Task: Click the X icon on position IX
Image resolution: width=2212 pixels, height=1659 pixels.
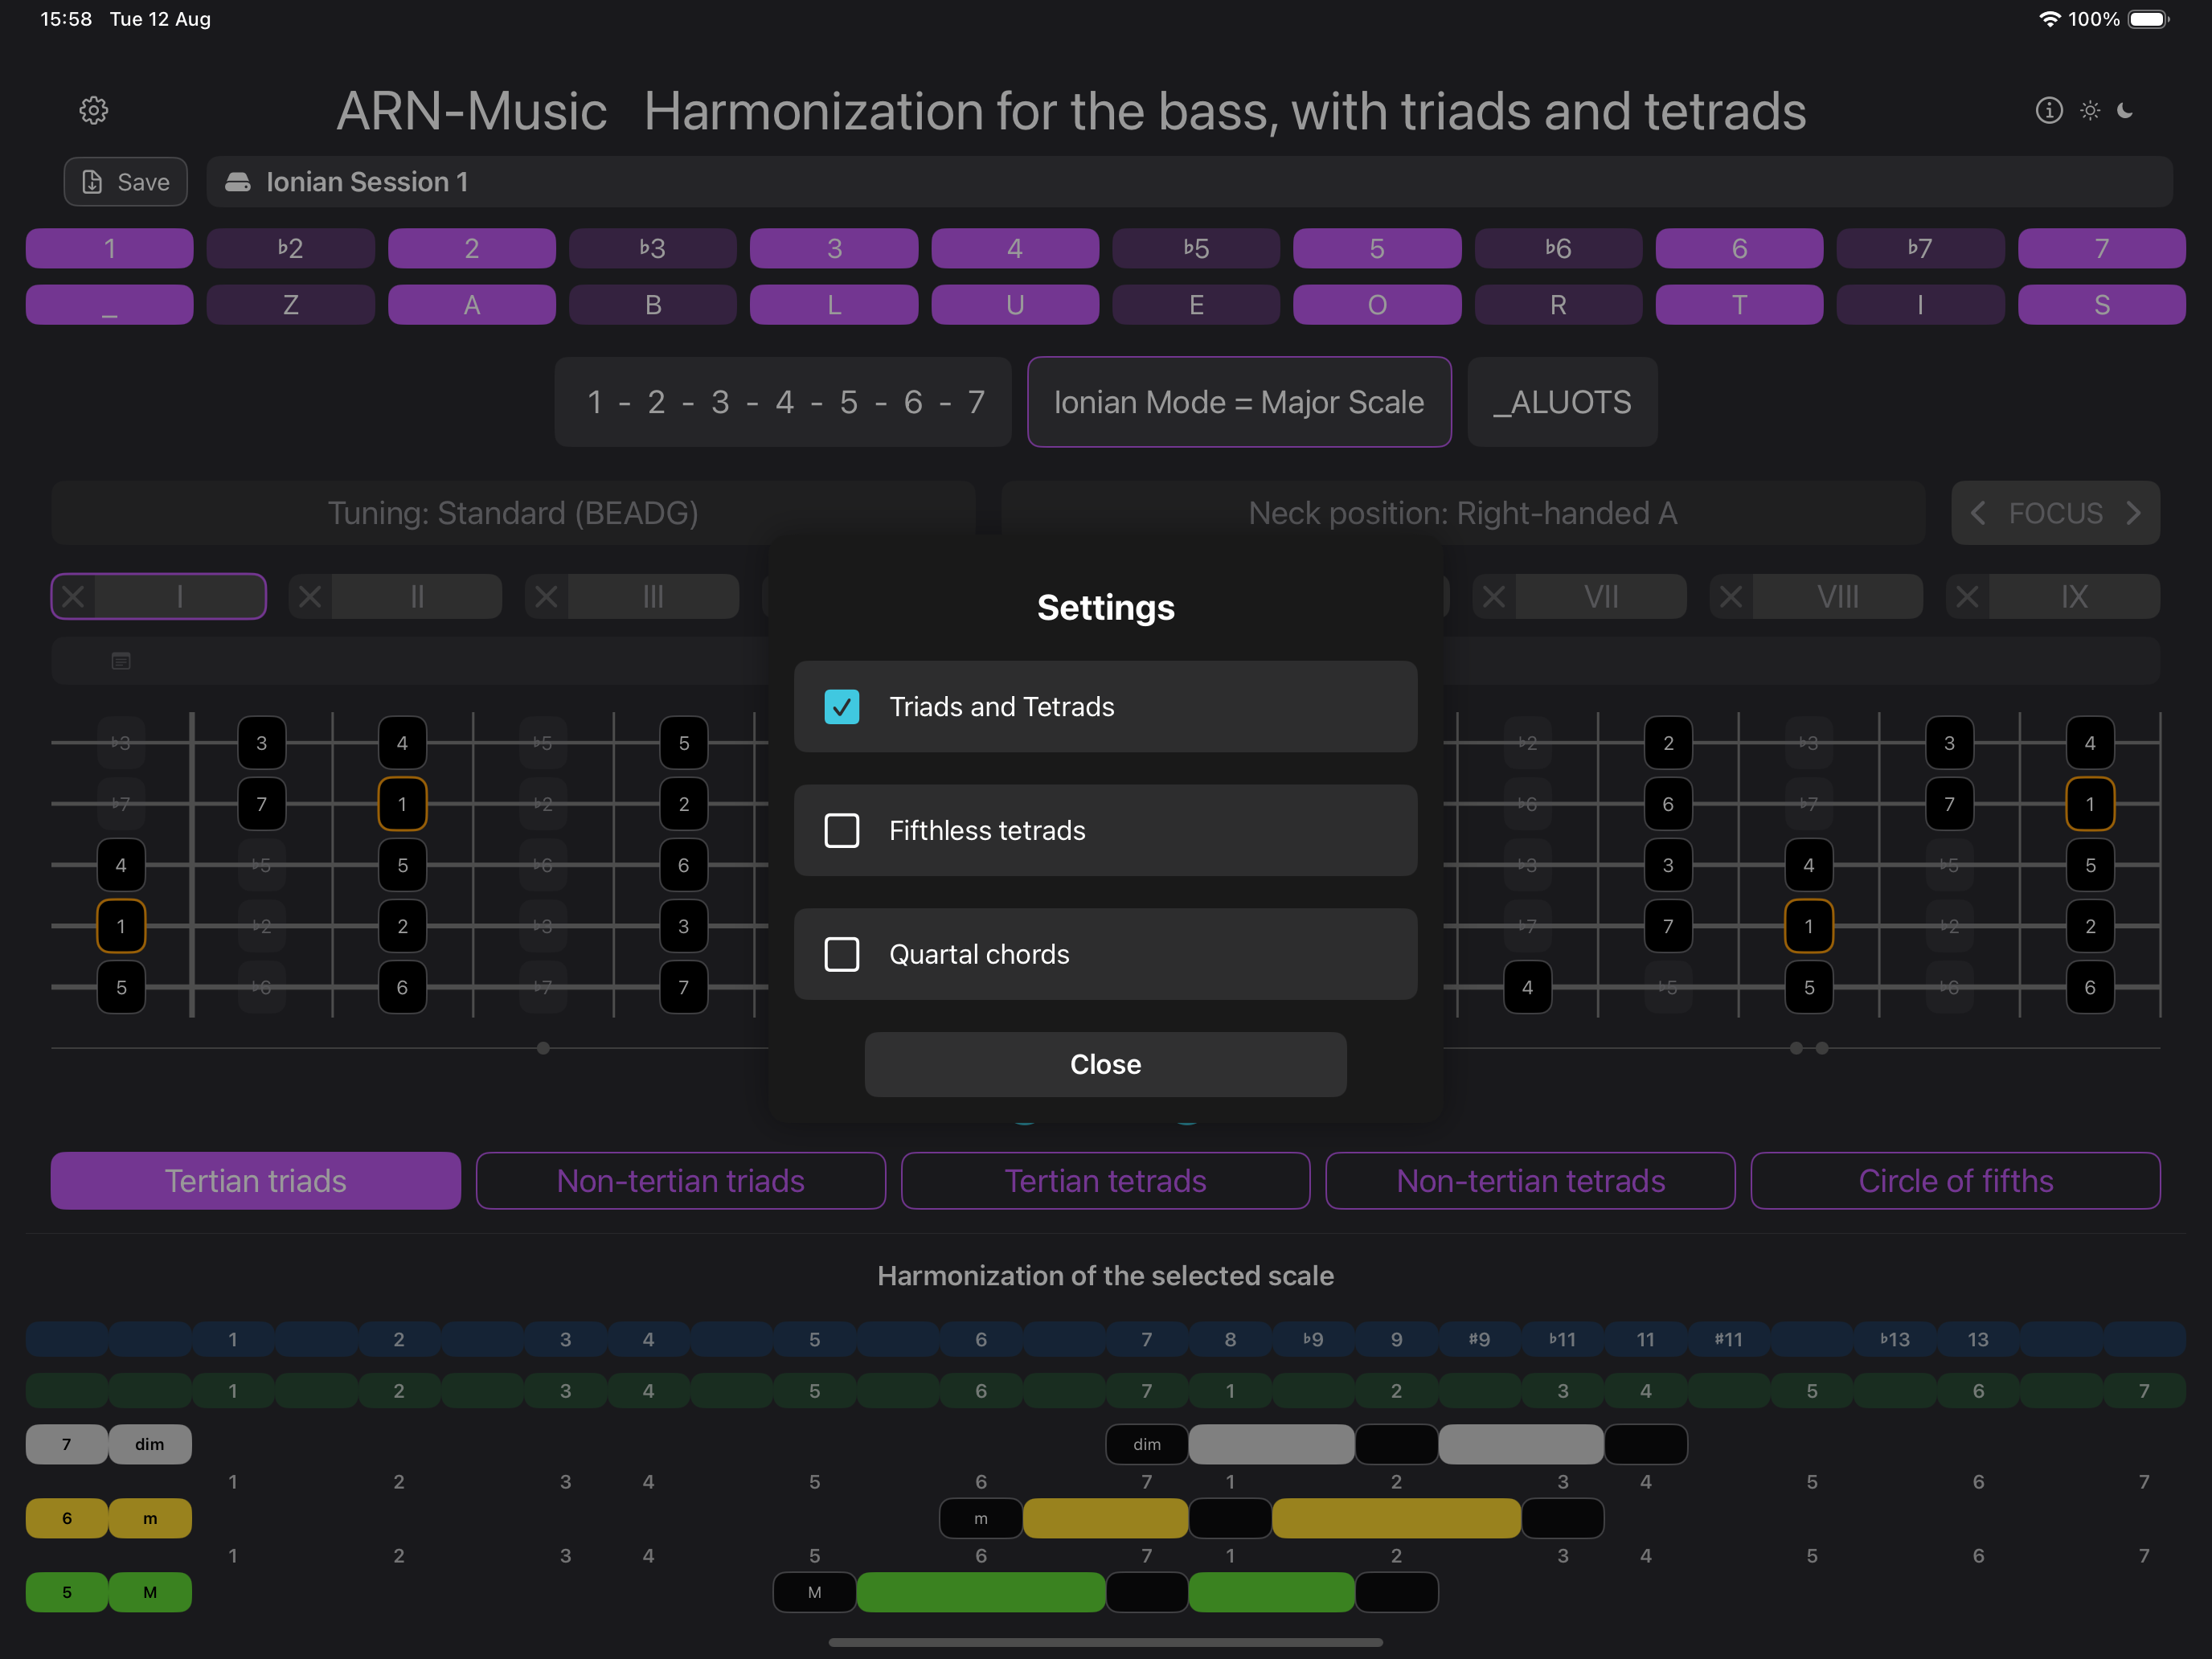Action: tap(1967, 597)
